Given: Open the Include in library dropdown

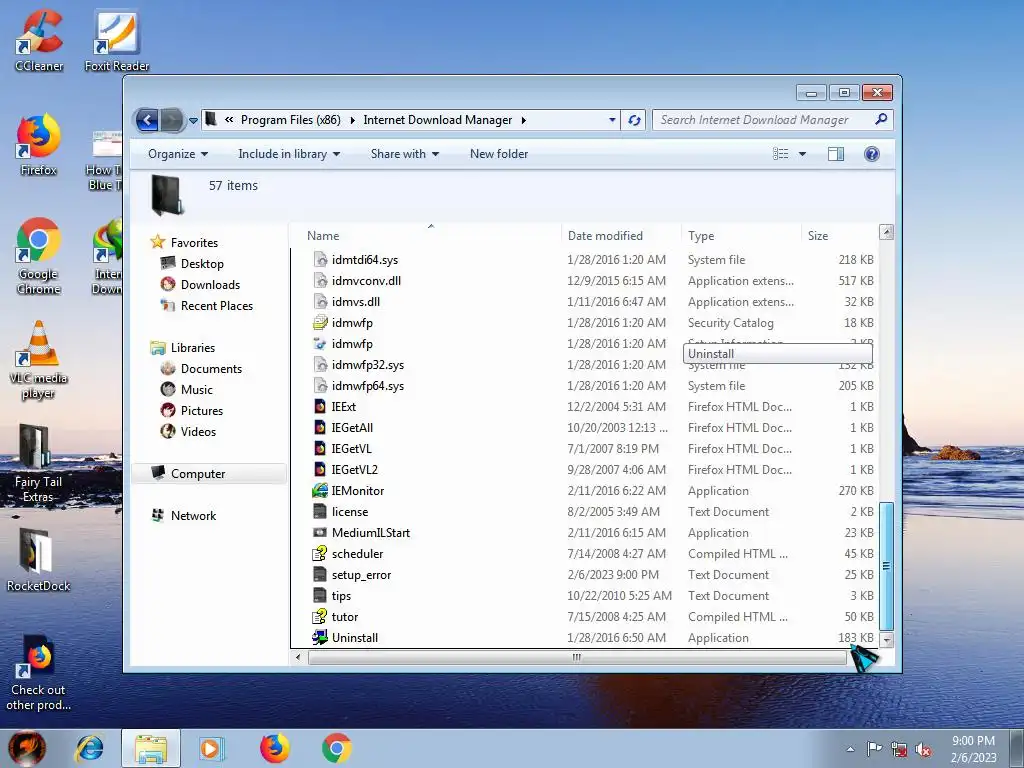Looking at the screenshot, I should 289,154.
